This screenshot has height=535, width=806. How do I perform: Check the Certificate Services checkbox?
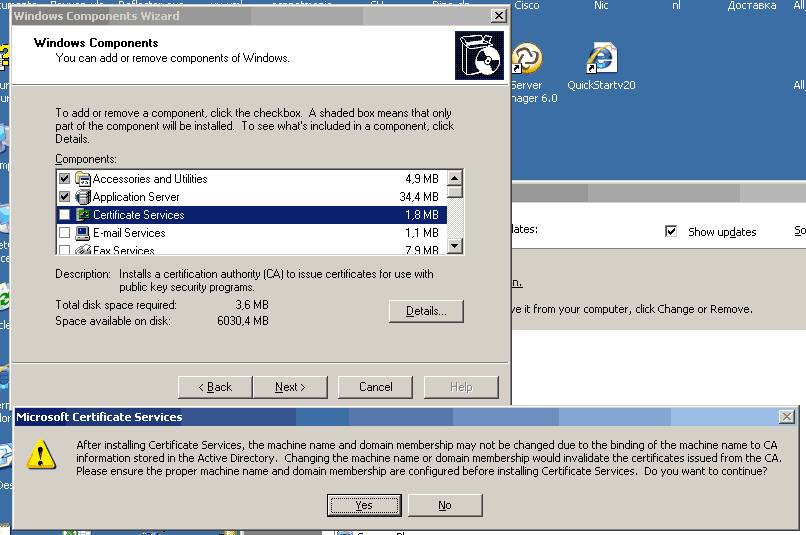click(x=64, y=215)
